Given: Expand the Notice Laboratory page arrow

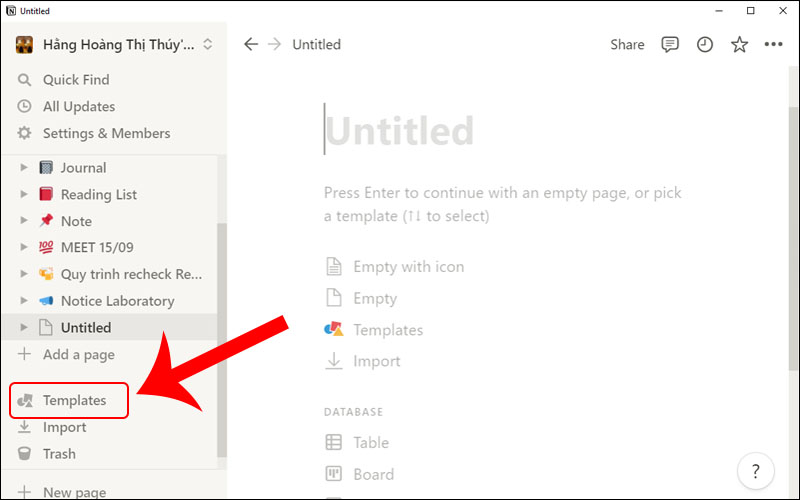Looking at the screenshot, I should coord(25,301).
